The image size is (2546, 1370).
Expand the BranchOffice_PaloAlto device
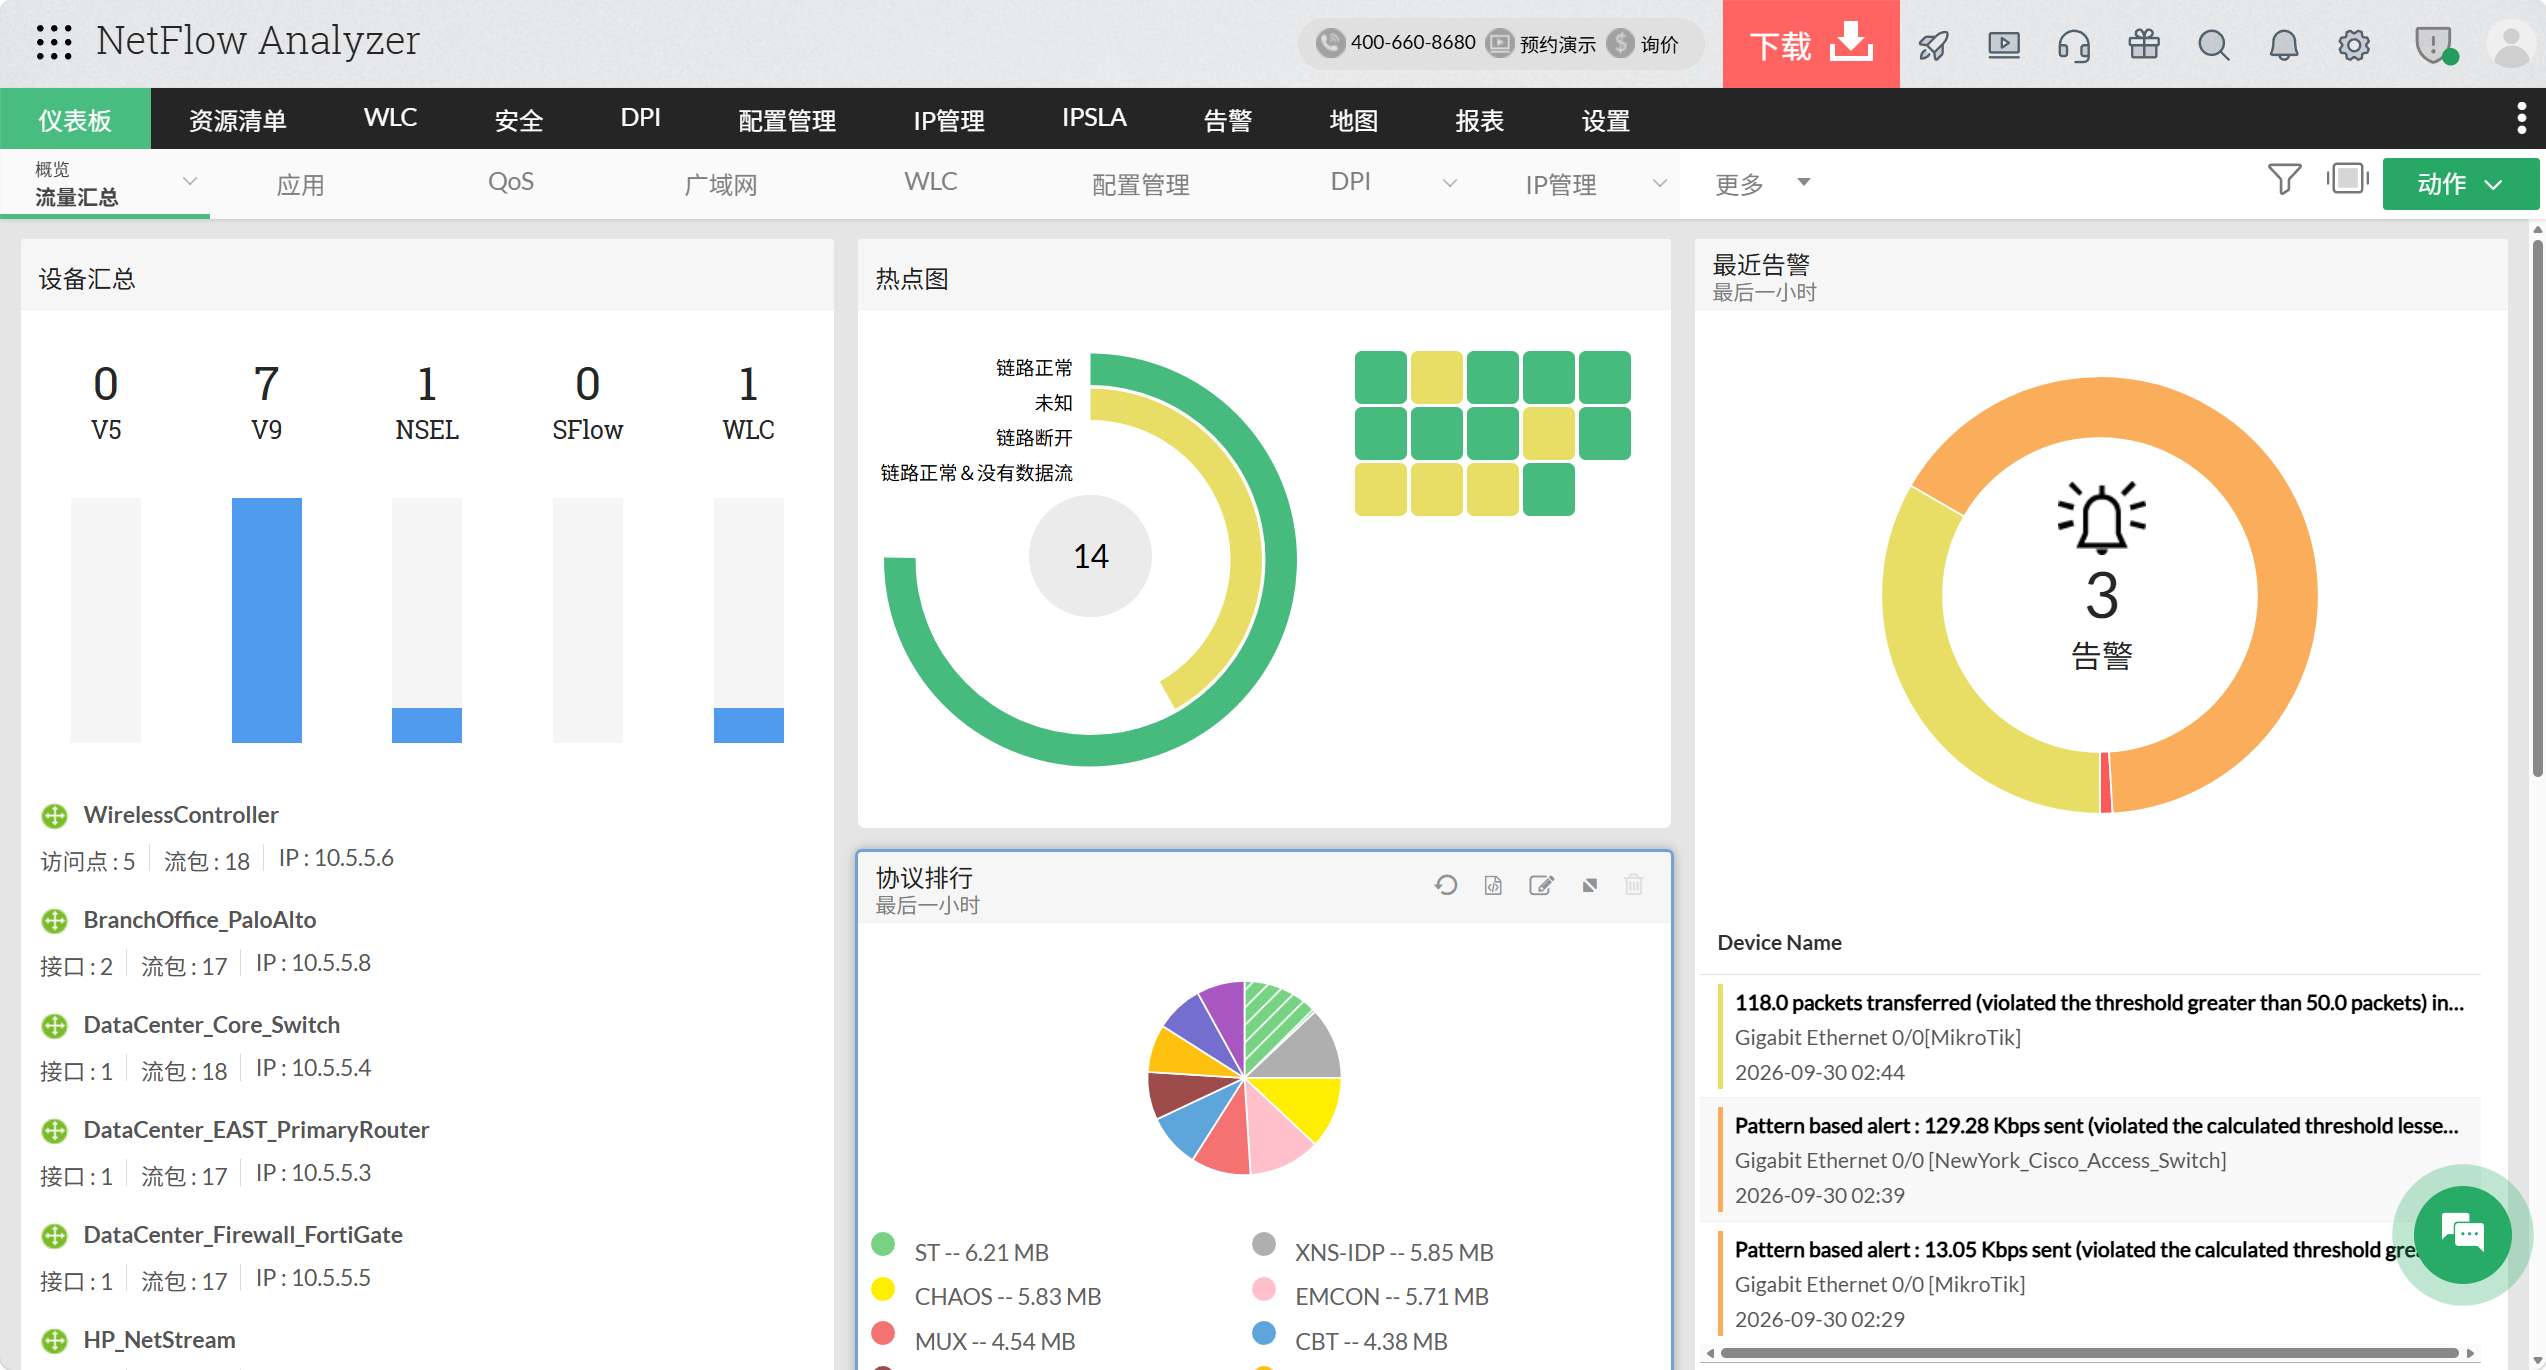[54, 921]
